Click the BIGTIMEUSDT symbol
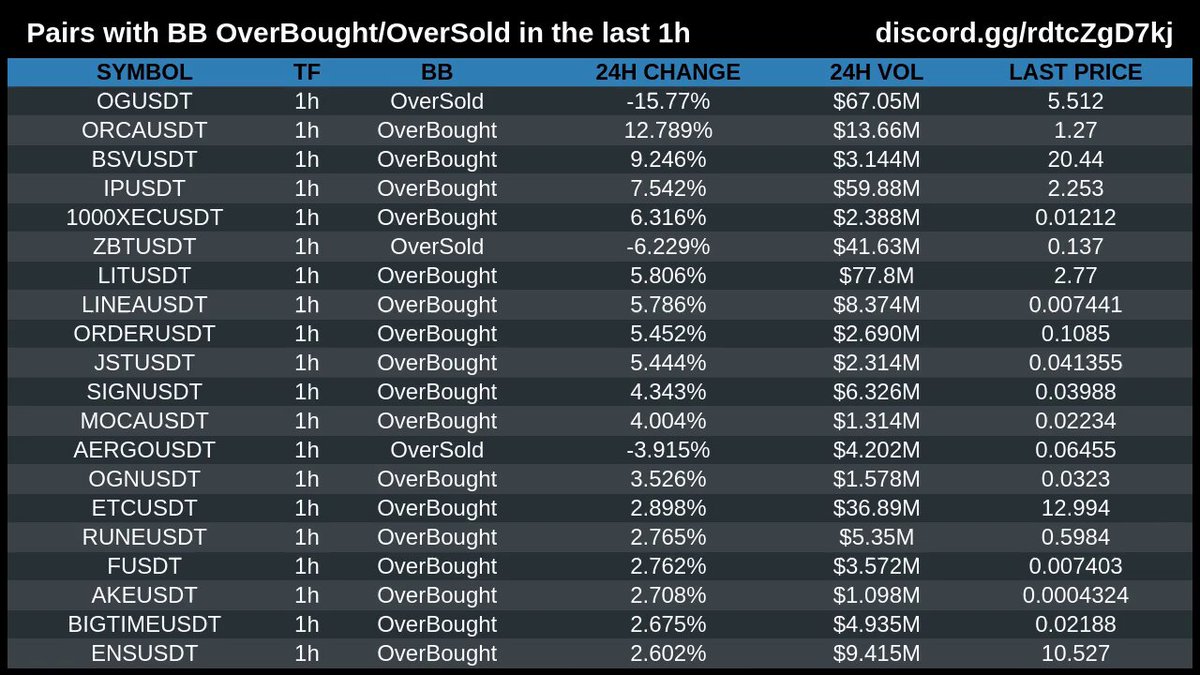 145,625
